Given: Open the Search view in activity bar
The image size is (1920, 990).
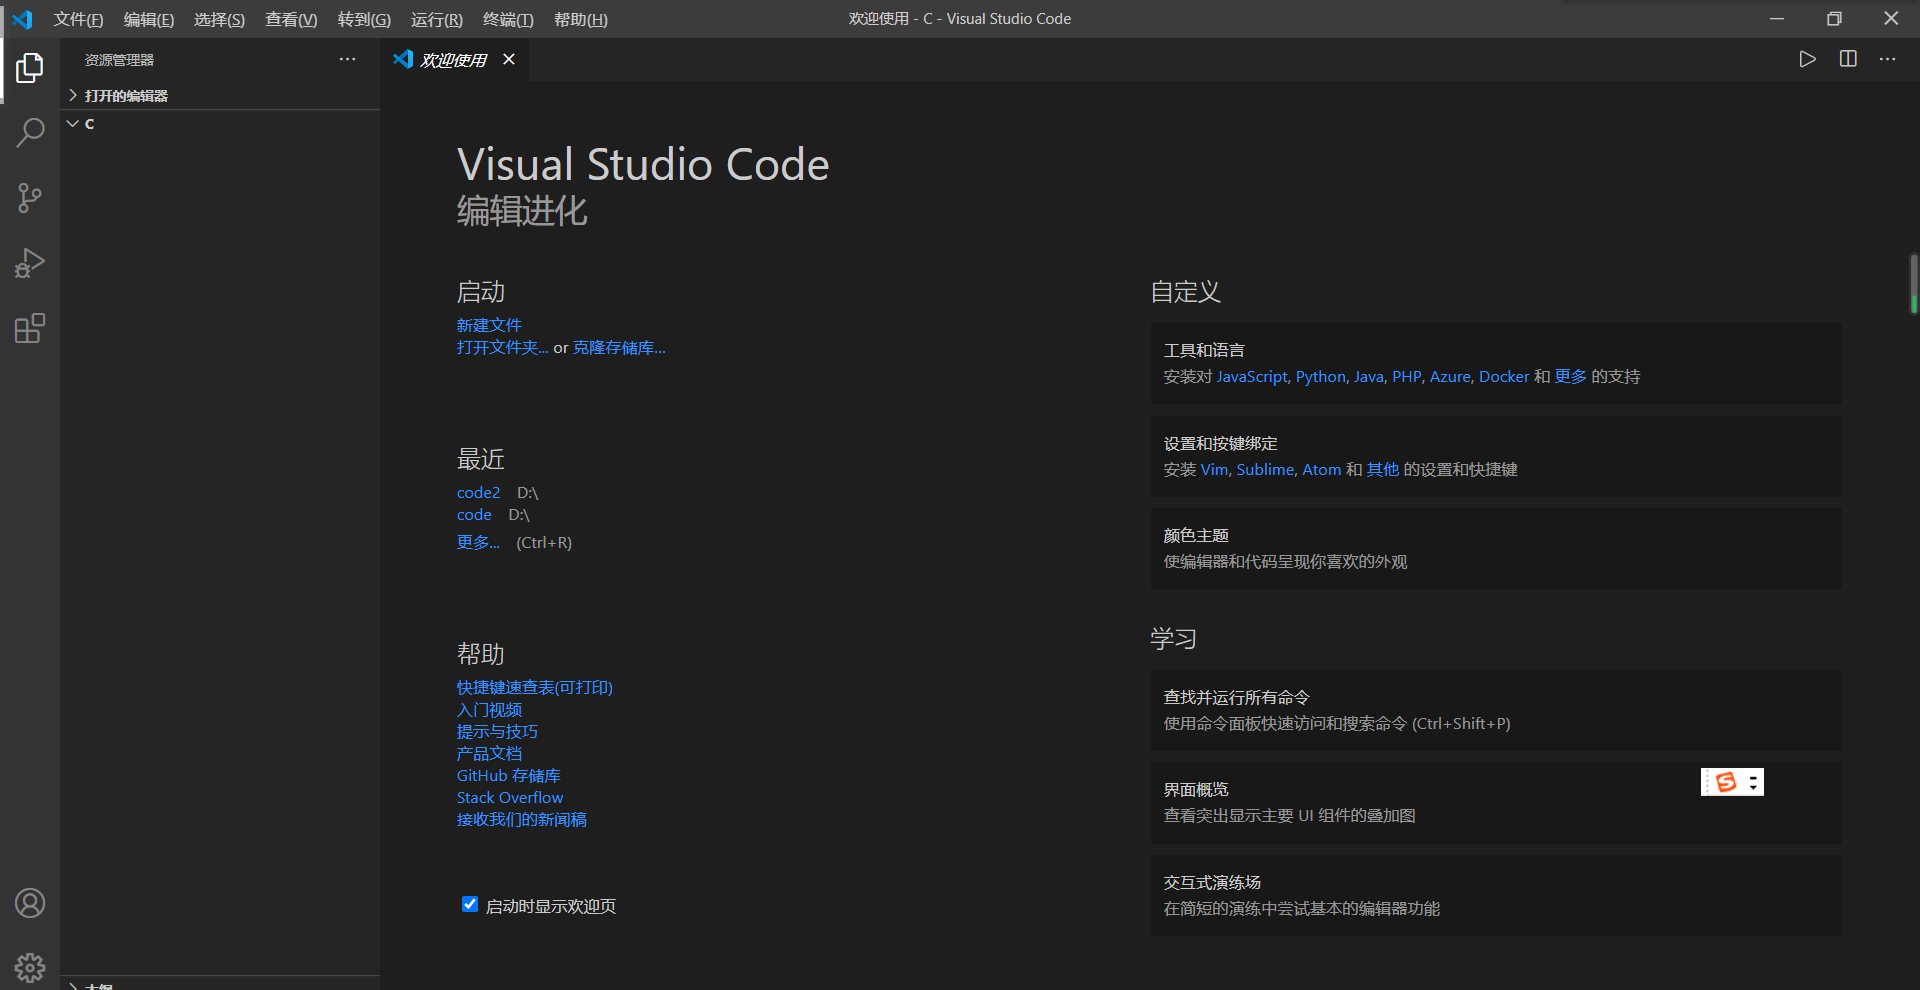Looking at the screenshot, I should [x=30, y=132].
